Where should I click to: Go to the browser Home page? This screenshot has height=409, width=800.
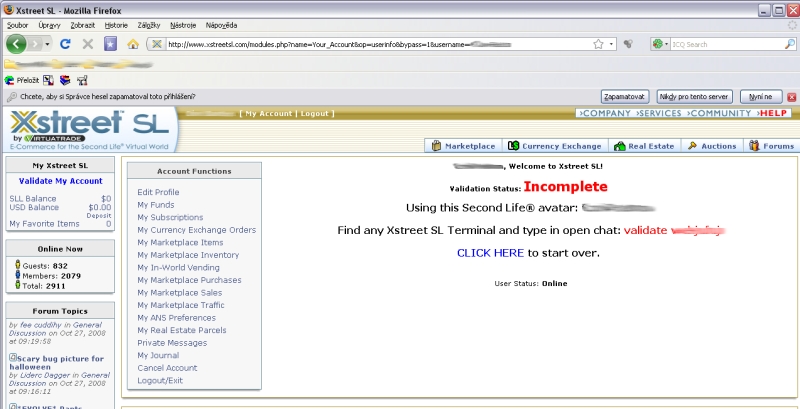click(132, 44)
